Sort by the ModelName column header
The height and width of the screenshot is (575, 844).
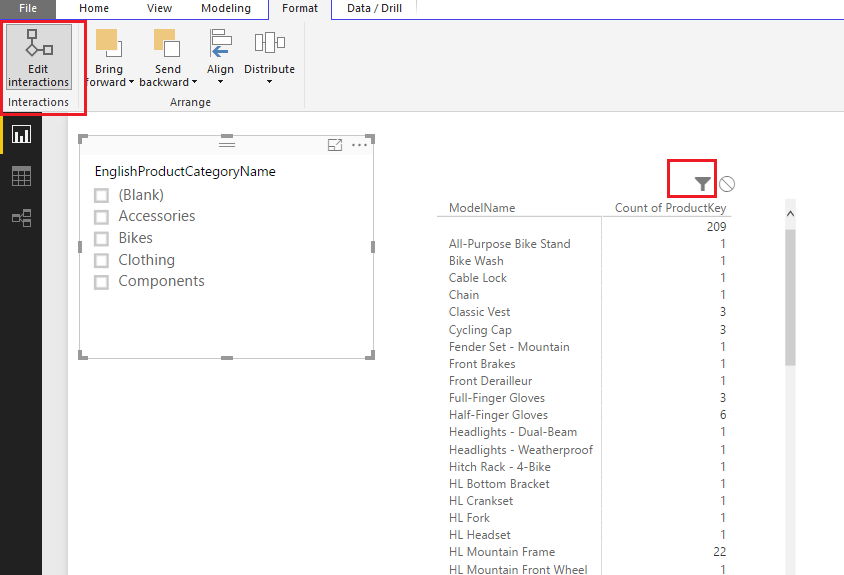click(x=482, y=208)
